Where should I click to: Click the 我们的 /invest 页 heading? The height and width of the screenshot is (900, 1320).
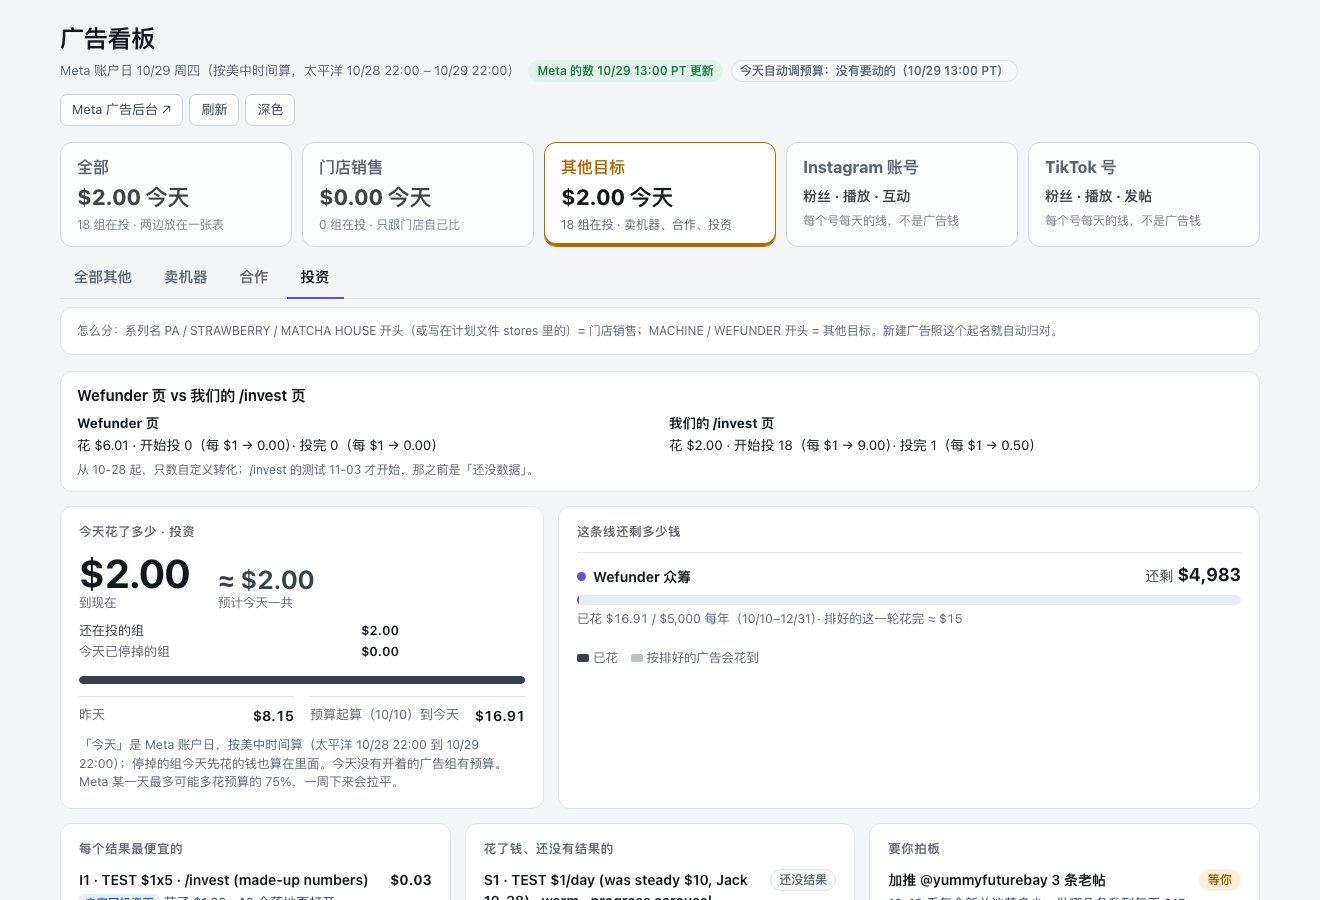[721, 424]
